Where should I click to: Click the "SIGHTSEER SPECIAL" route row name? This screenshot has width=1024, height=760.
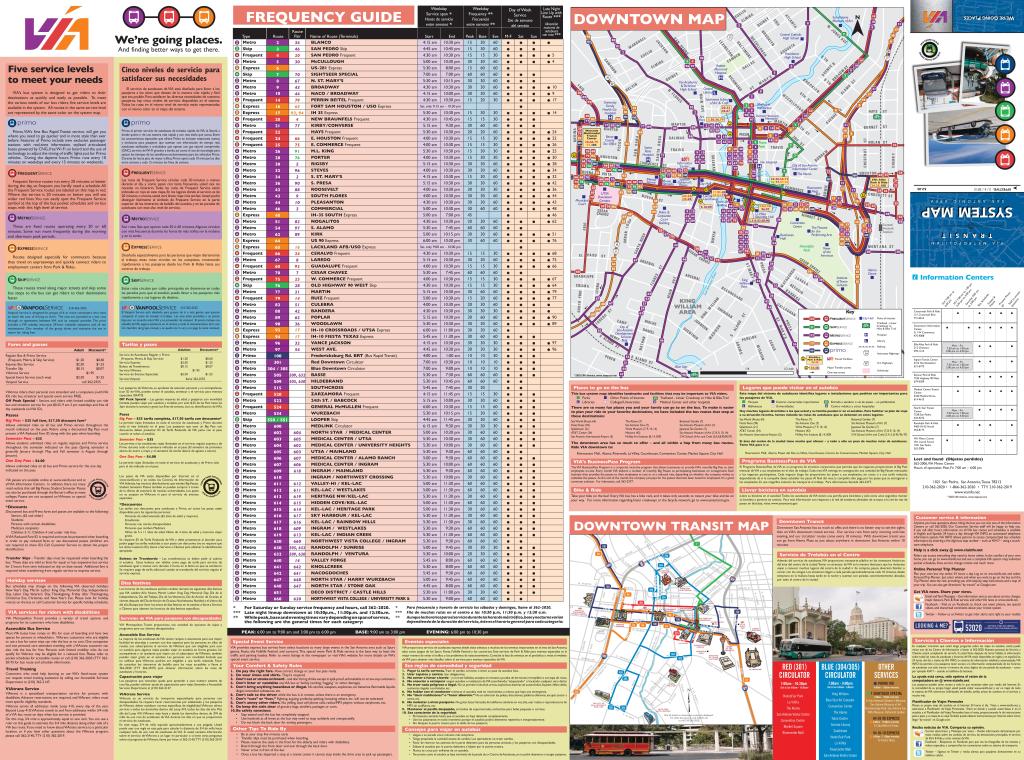(x=334, y=74)
